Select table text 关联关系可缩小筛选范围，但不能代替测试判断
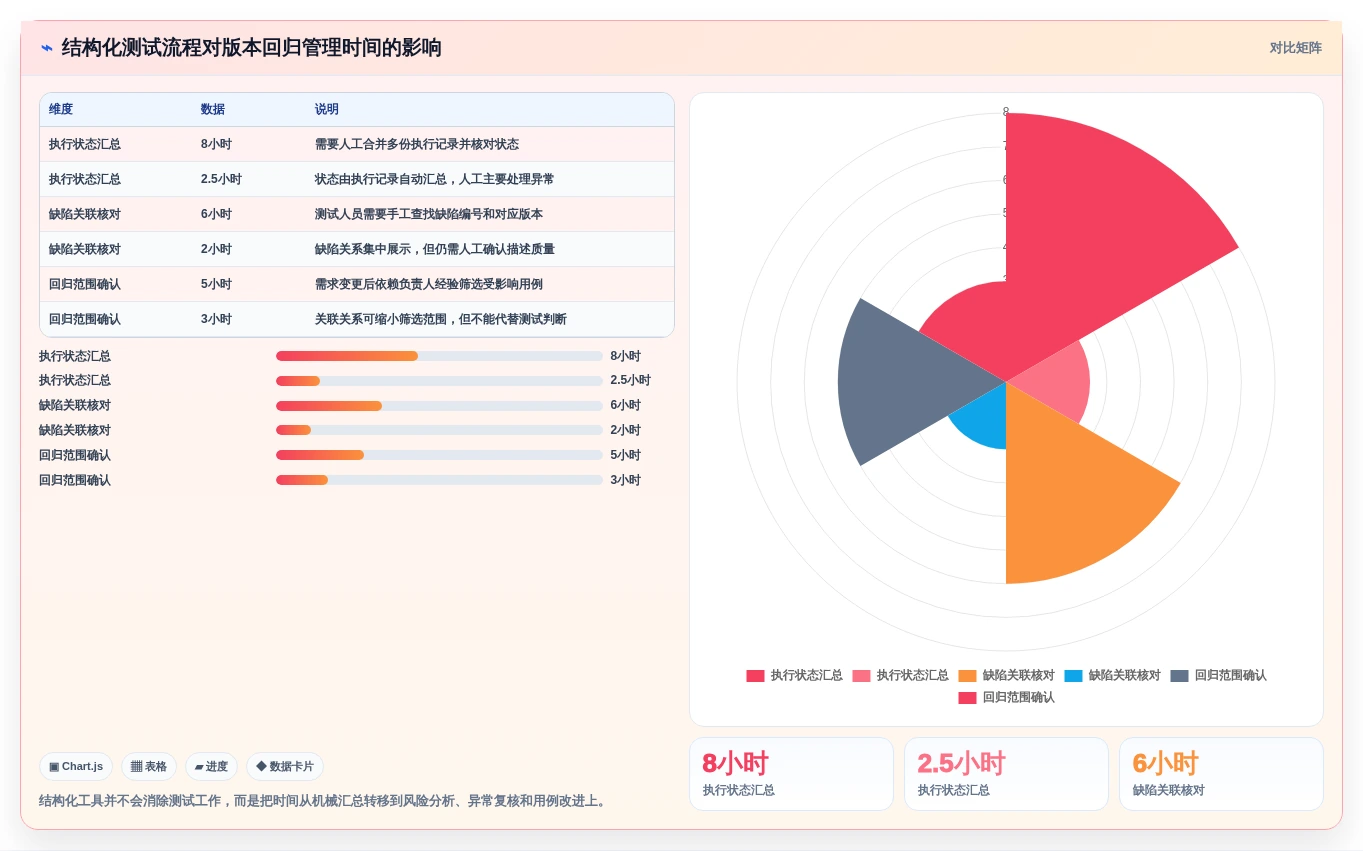1363x851 pixels. point(440,320)
